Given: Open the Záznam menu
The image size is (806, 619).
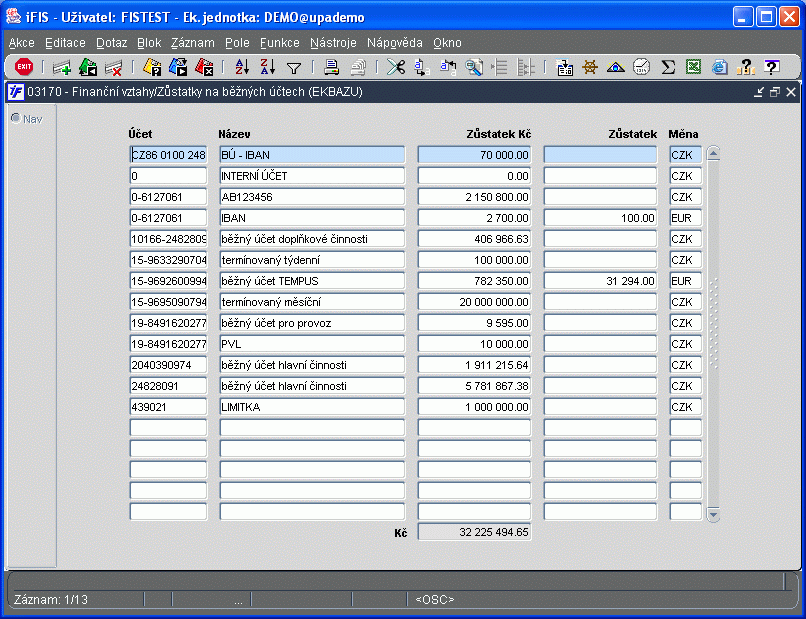Looking at the screenshot, I should 193,43.
